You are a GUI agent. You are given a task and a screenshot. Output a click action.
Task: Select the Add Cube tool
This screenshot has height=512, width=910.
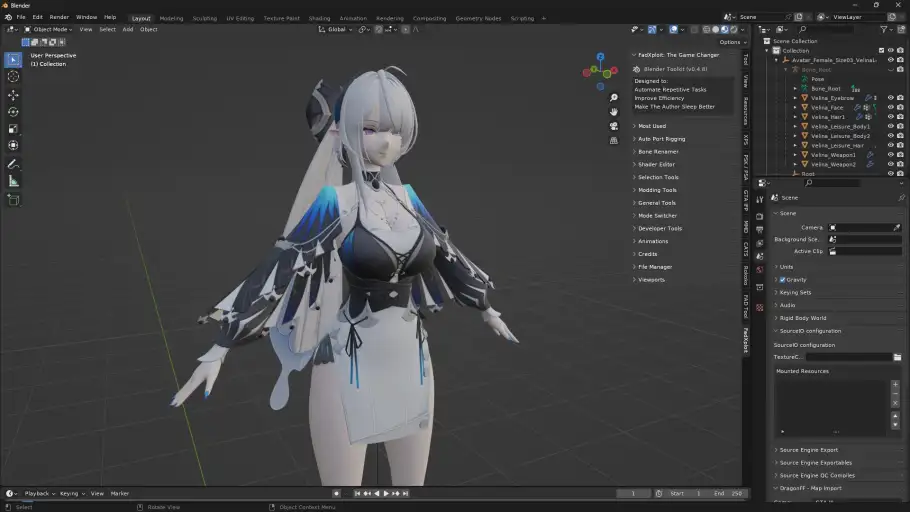(x=13, y=200)
